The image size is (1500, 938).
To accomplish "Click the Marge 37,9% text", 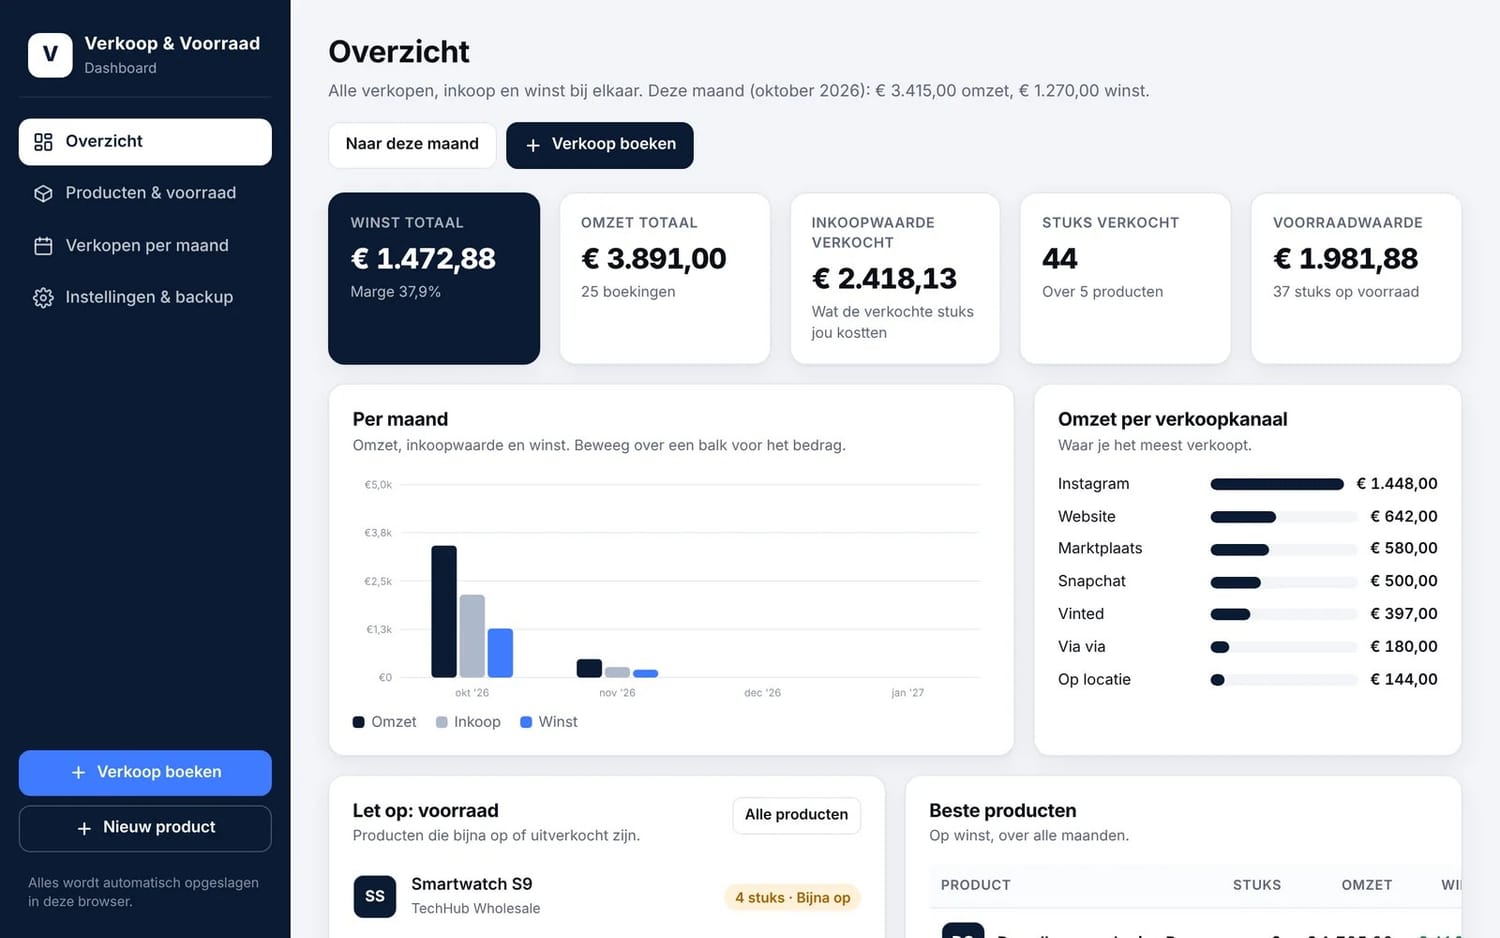I will coord(396,292).
